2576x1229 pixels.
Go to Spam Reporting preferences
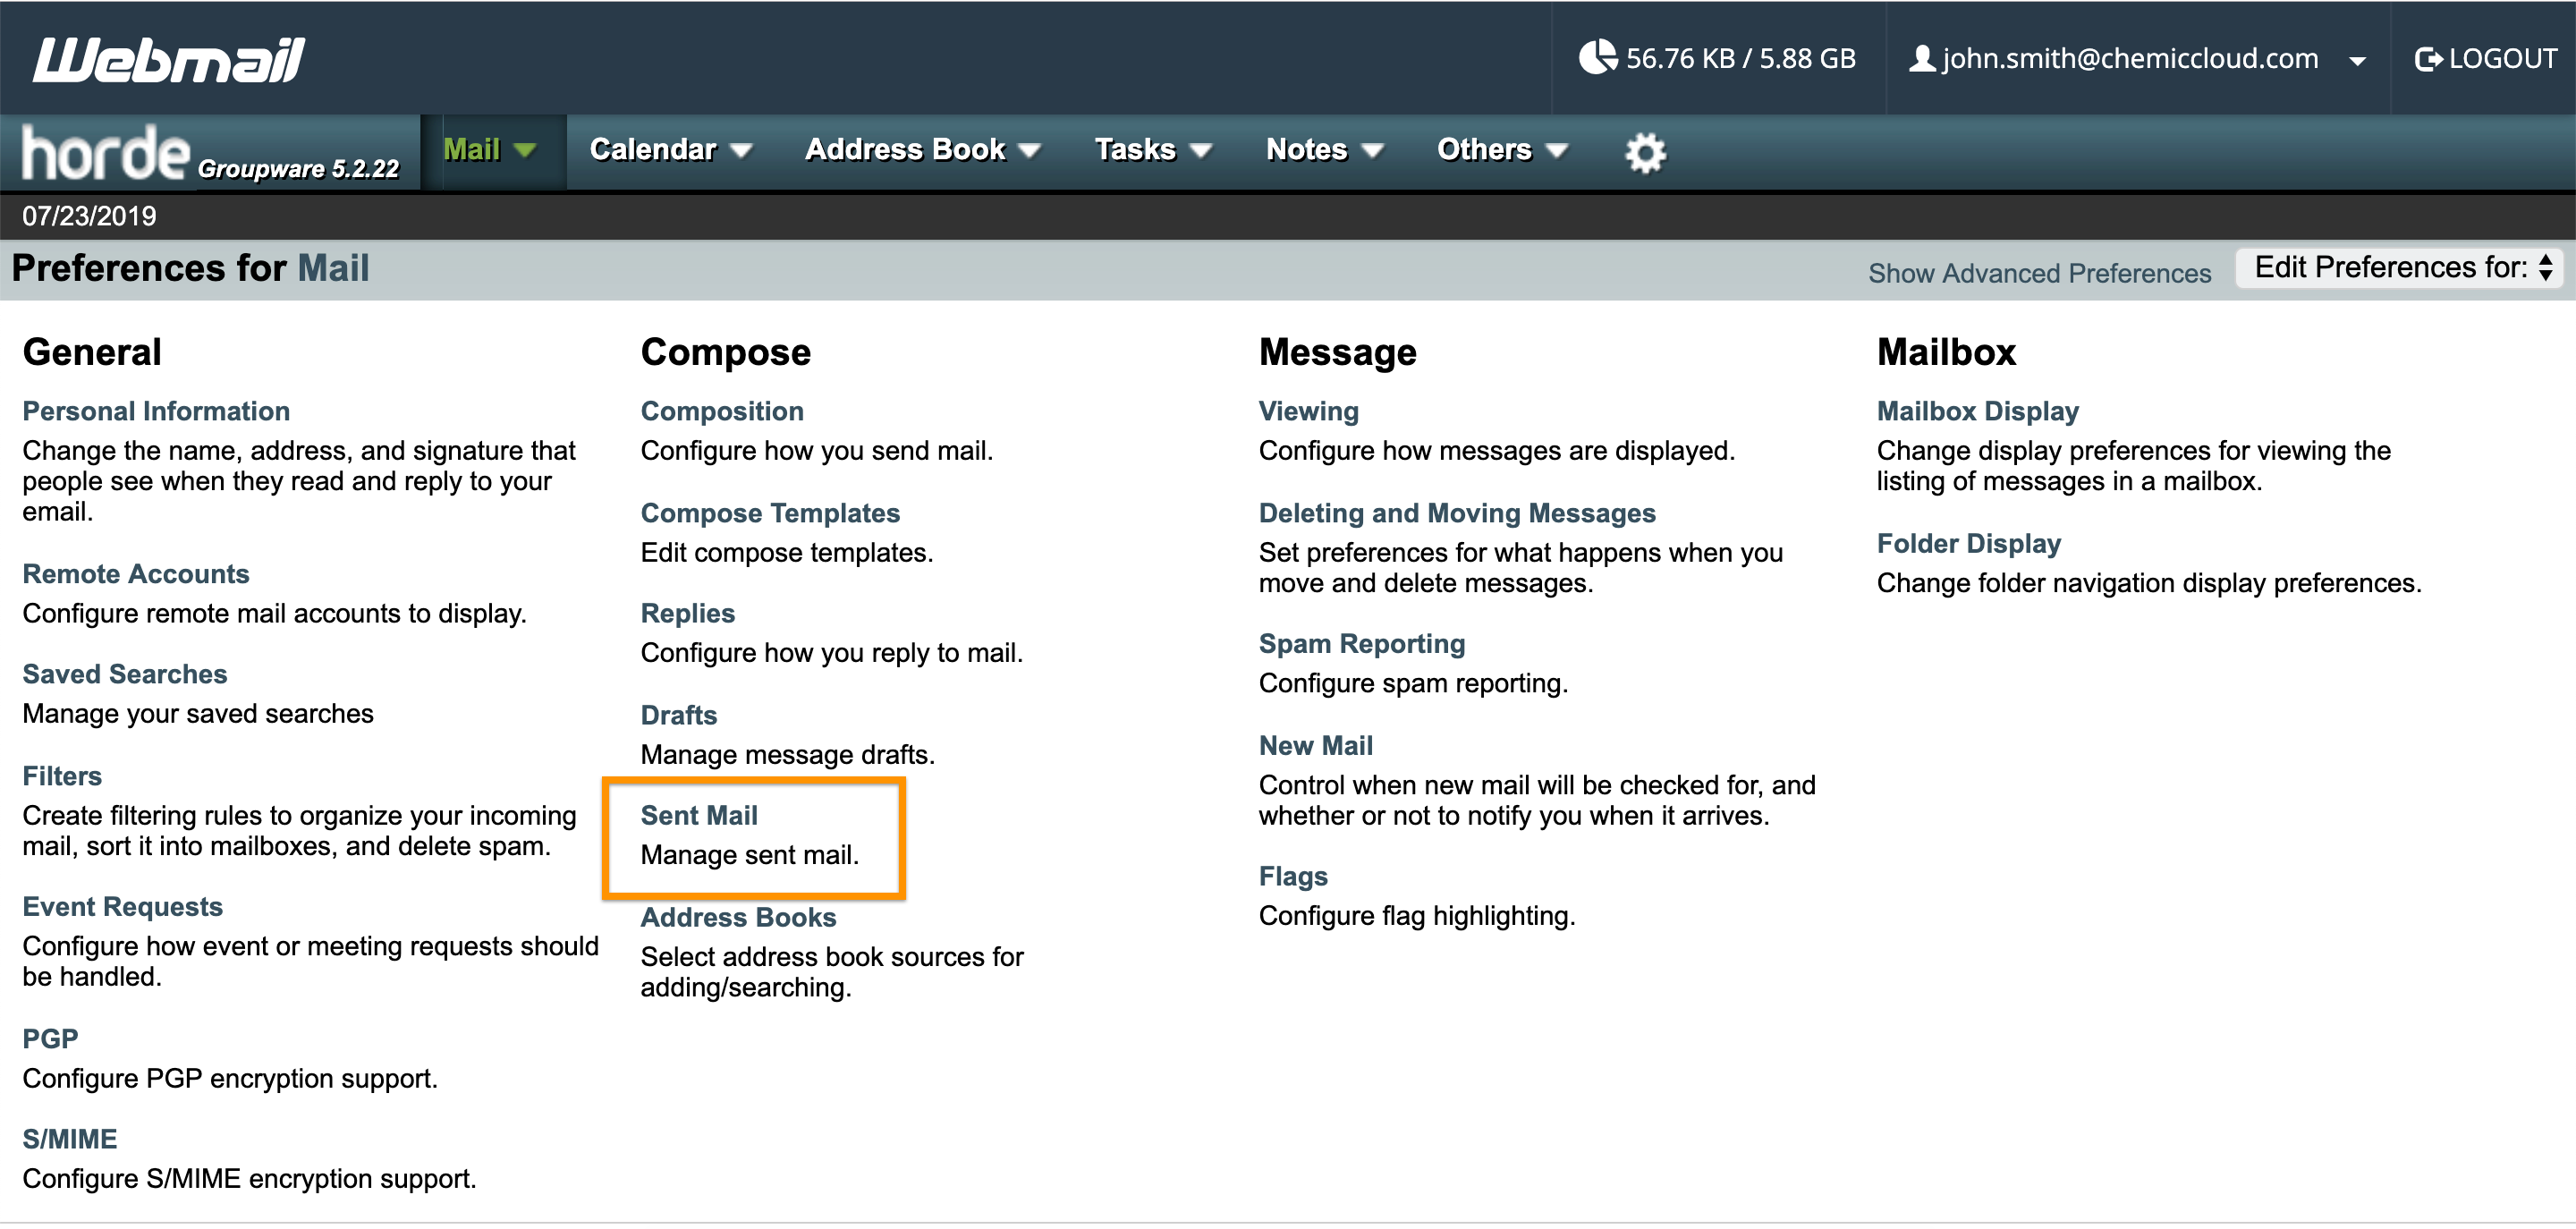click(1361, 643)
